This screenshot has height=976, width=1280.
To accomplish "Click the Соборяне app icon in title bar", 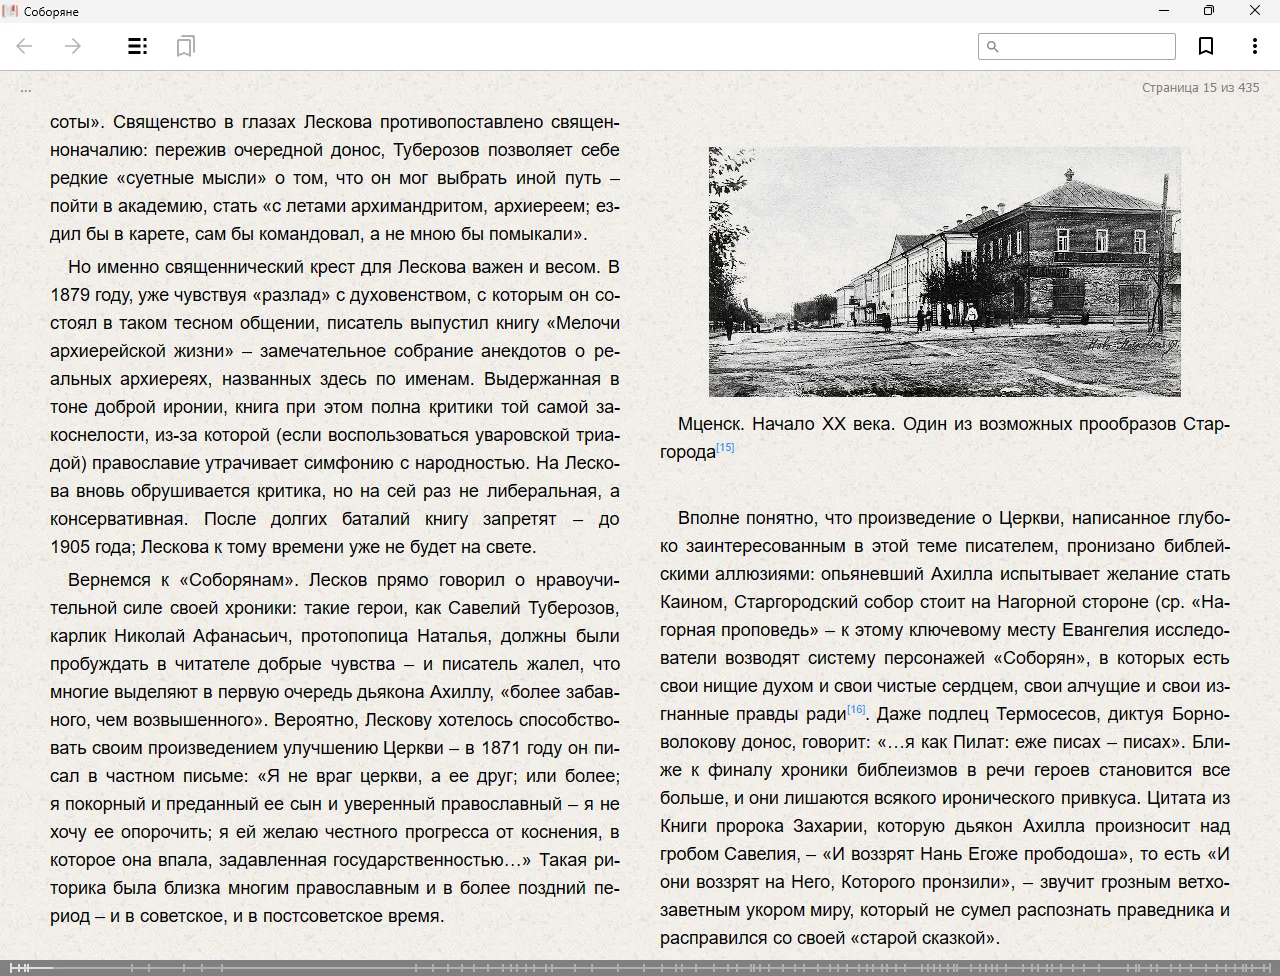I will click(11, 11).
